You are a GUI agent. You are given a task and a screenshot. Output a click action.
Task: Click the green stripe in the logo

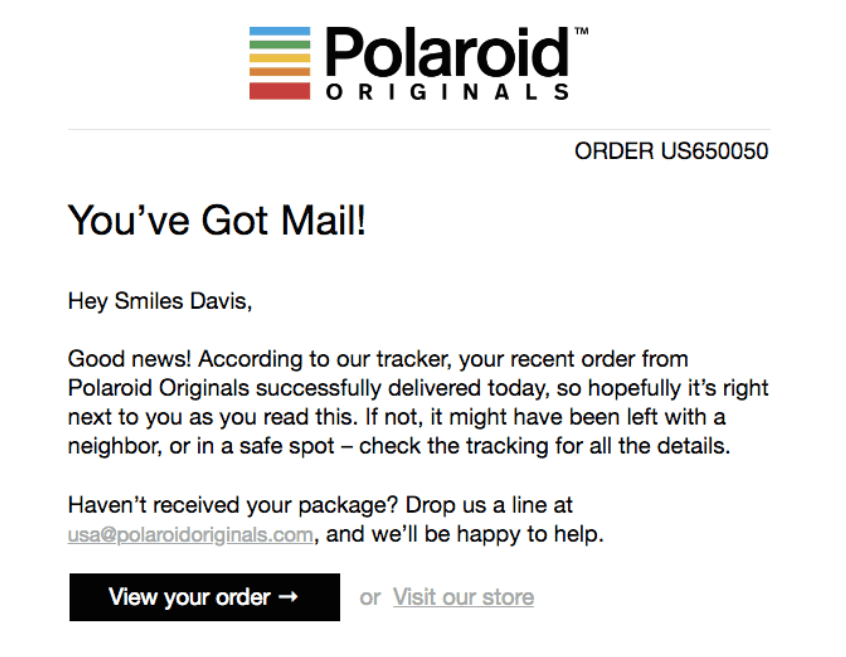tap(279, 45)
